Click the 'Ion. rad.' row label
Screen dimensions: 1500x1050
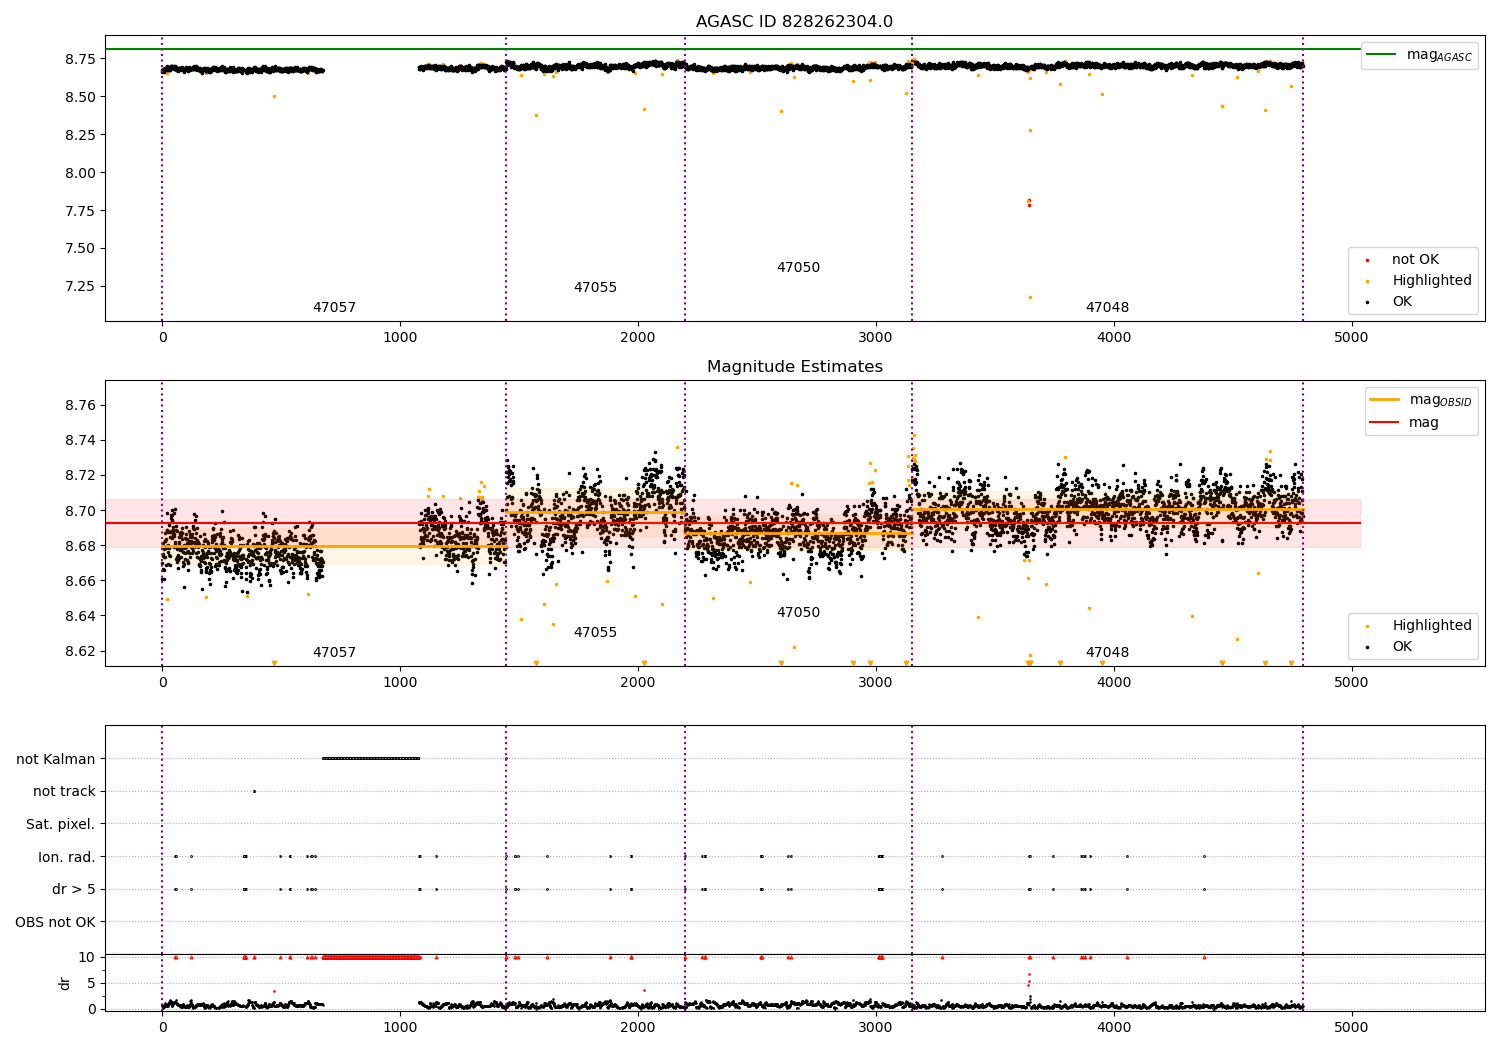[67, 857]
